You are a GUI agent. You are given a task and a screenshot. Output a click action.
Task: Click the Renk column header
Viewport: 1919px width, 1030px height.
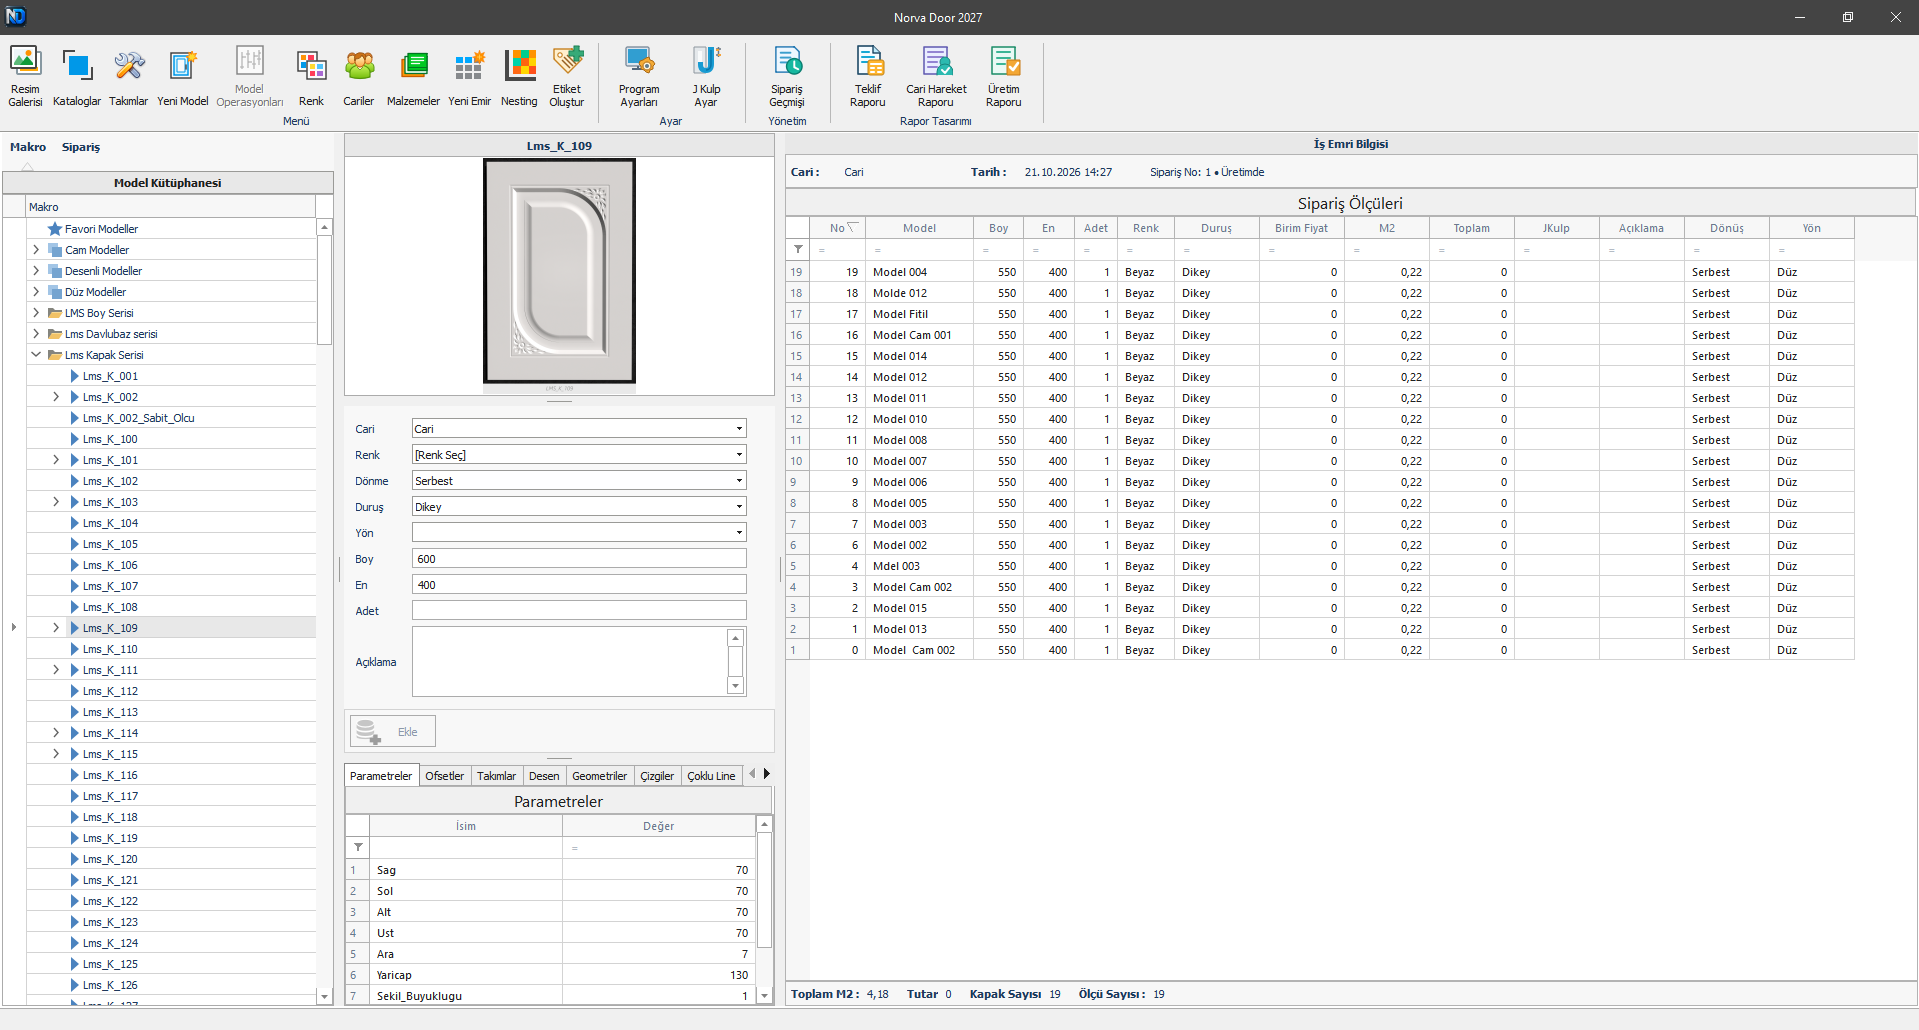pos(1146,228)
